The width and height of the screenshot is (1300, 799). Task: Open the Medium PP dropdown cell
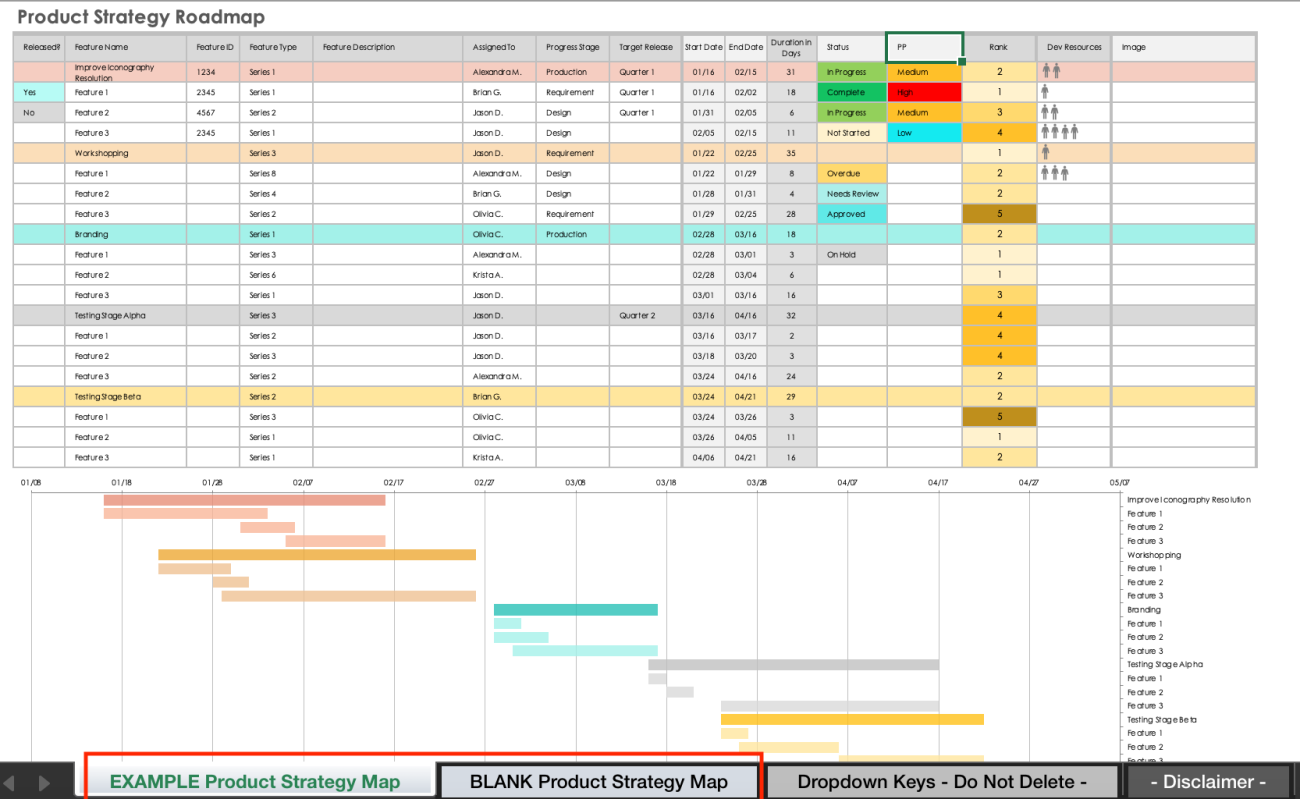click(x=923, y=71)
